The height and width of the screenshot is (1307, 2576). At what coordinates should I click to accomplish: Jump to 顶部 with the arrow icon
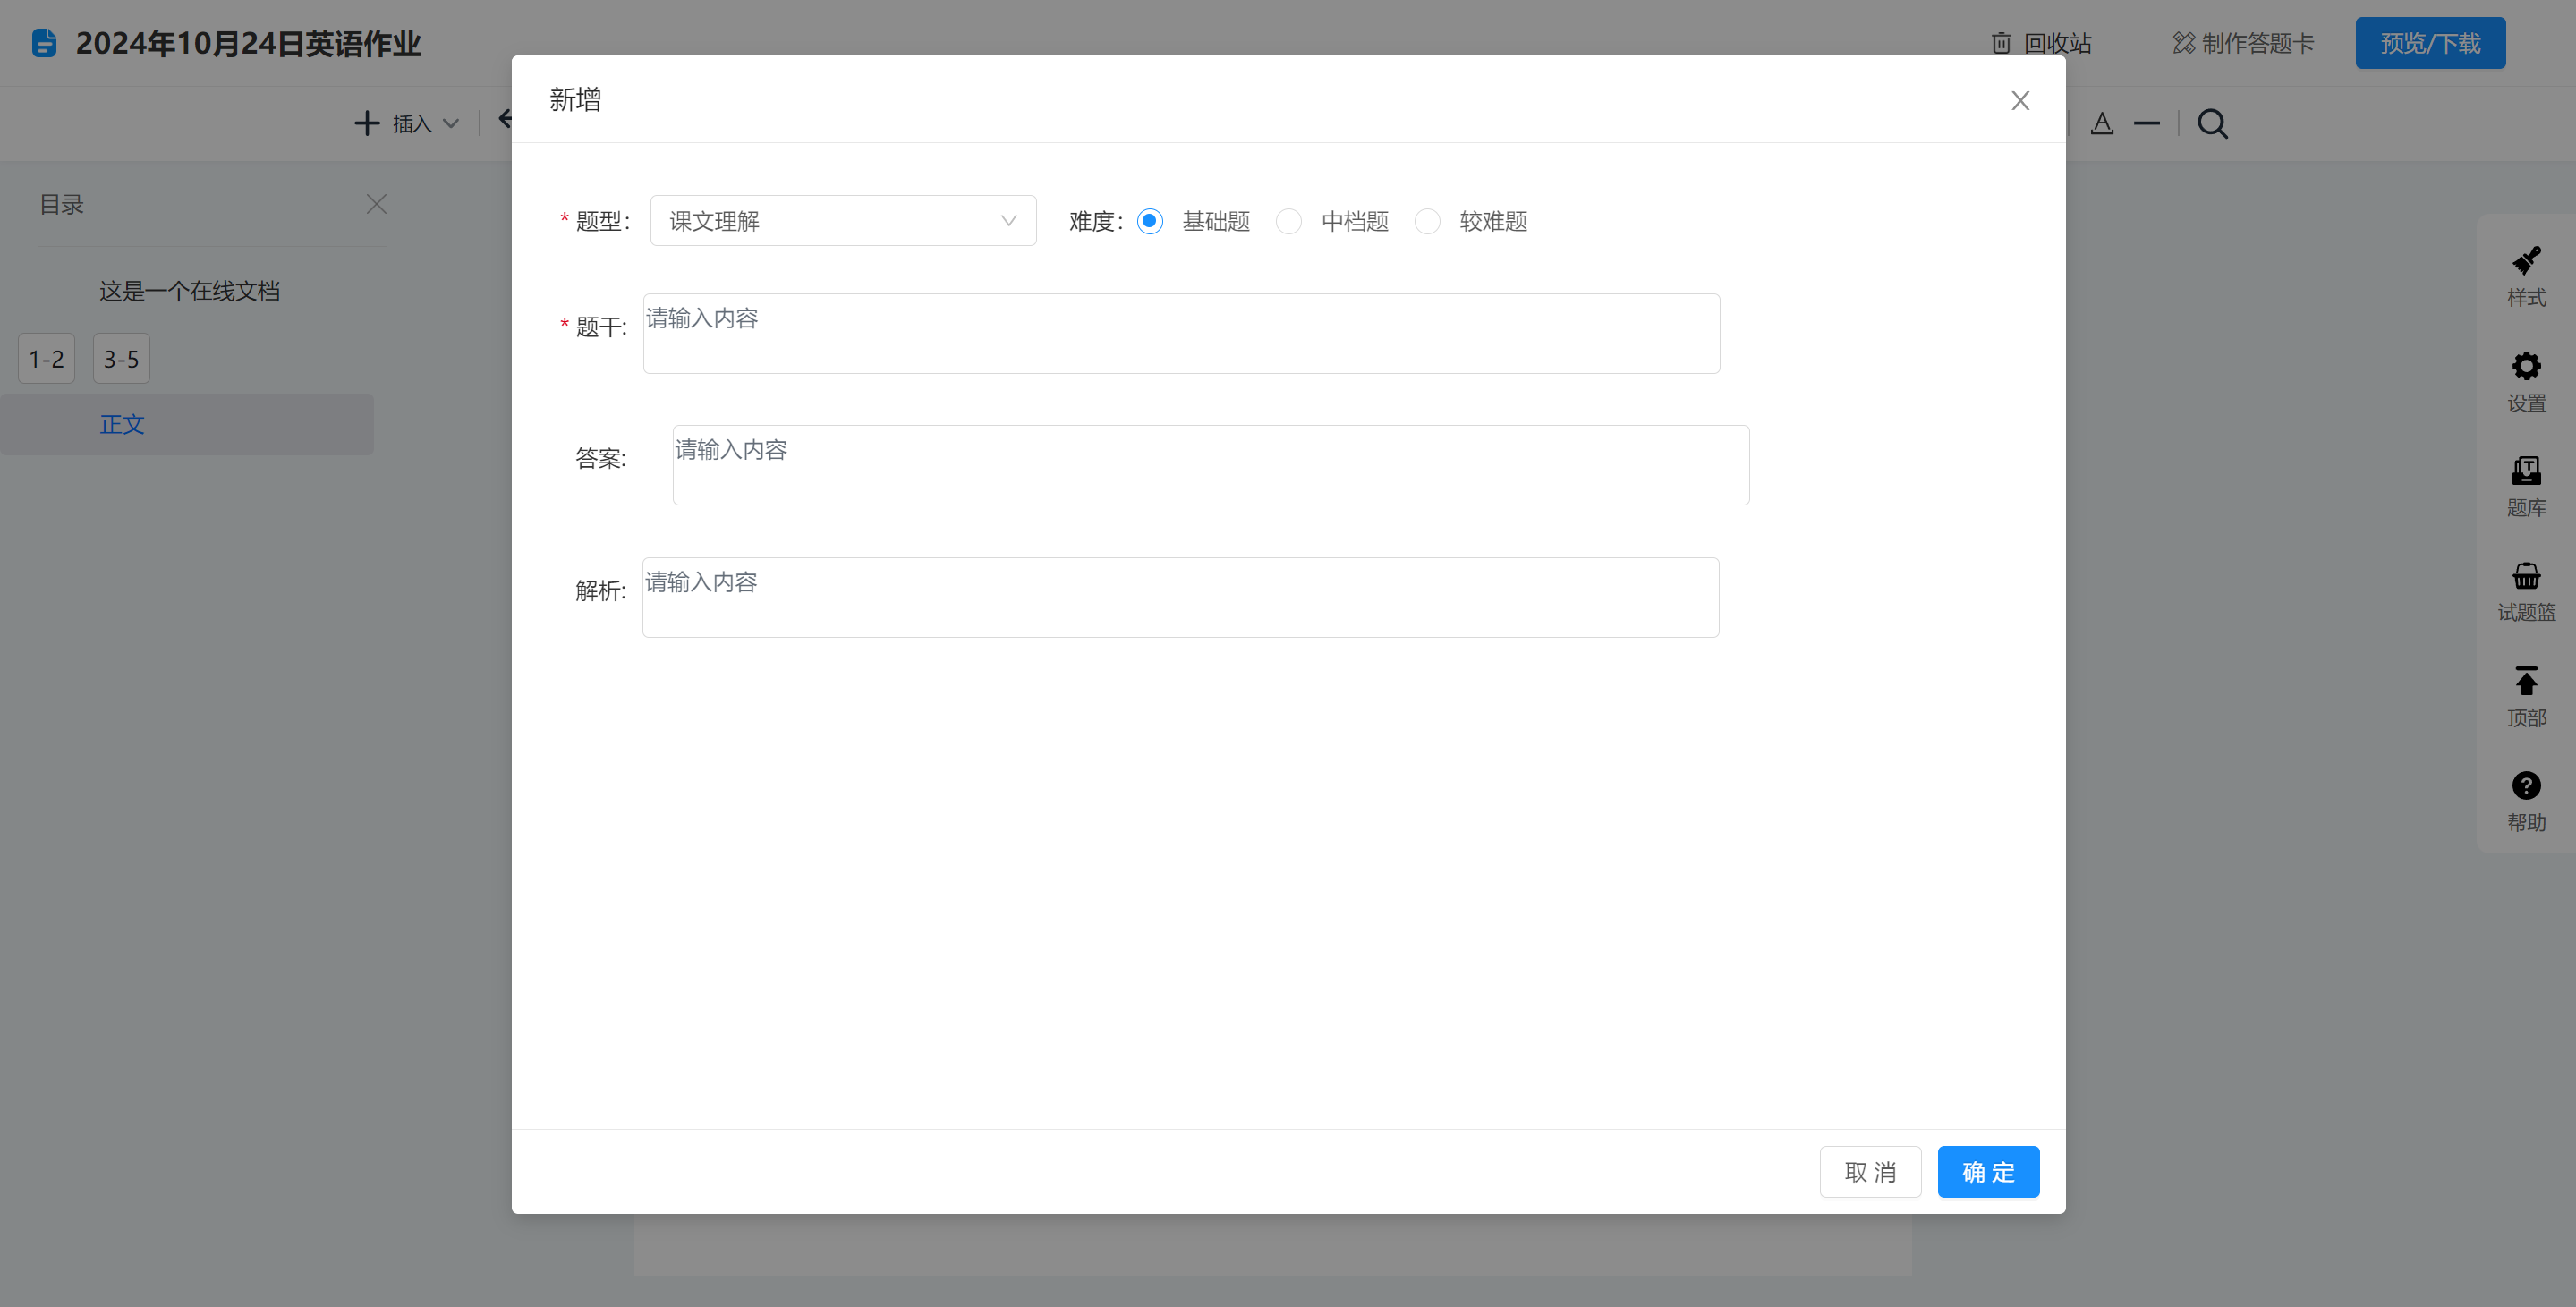click(2526, 696)
